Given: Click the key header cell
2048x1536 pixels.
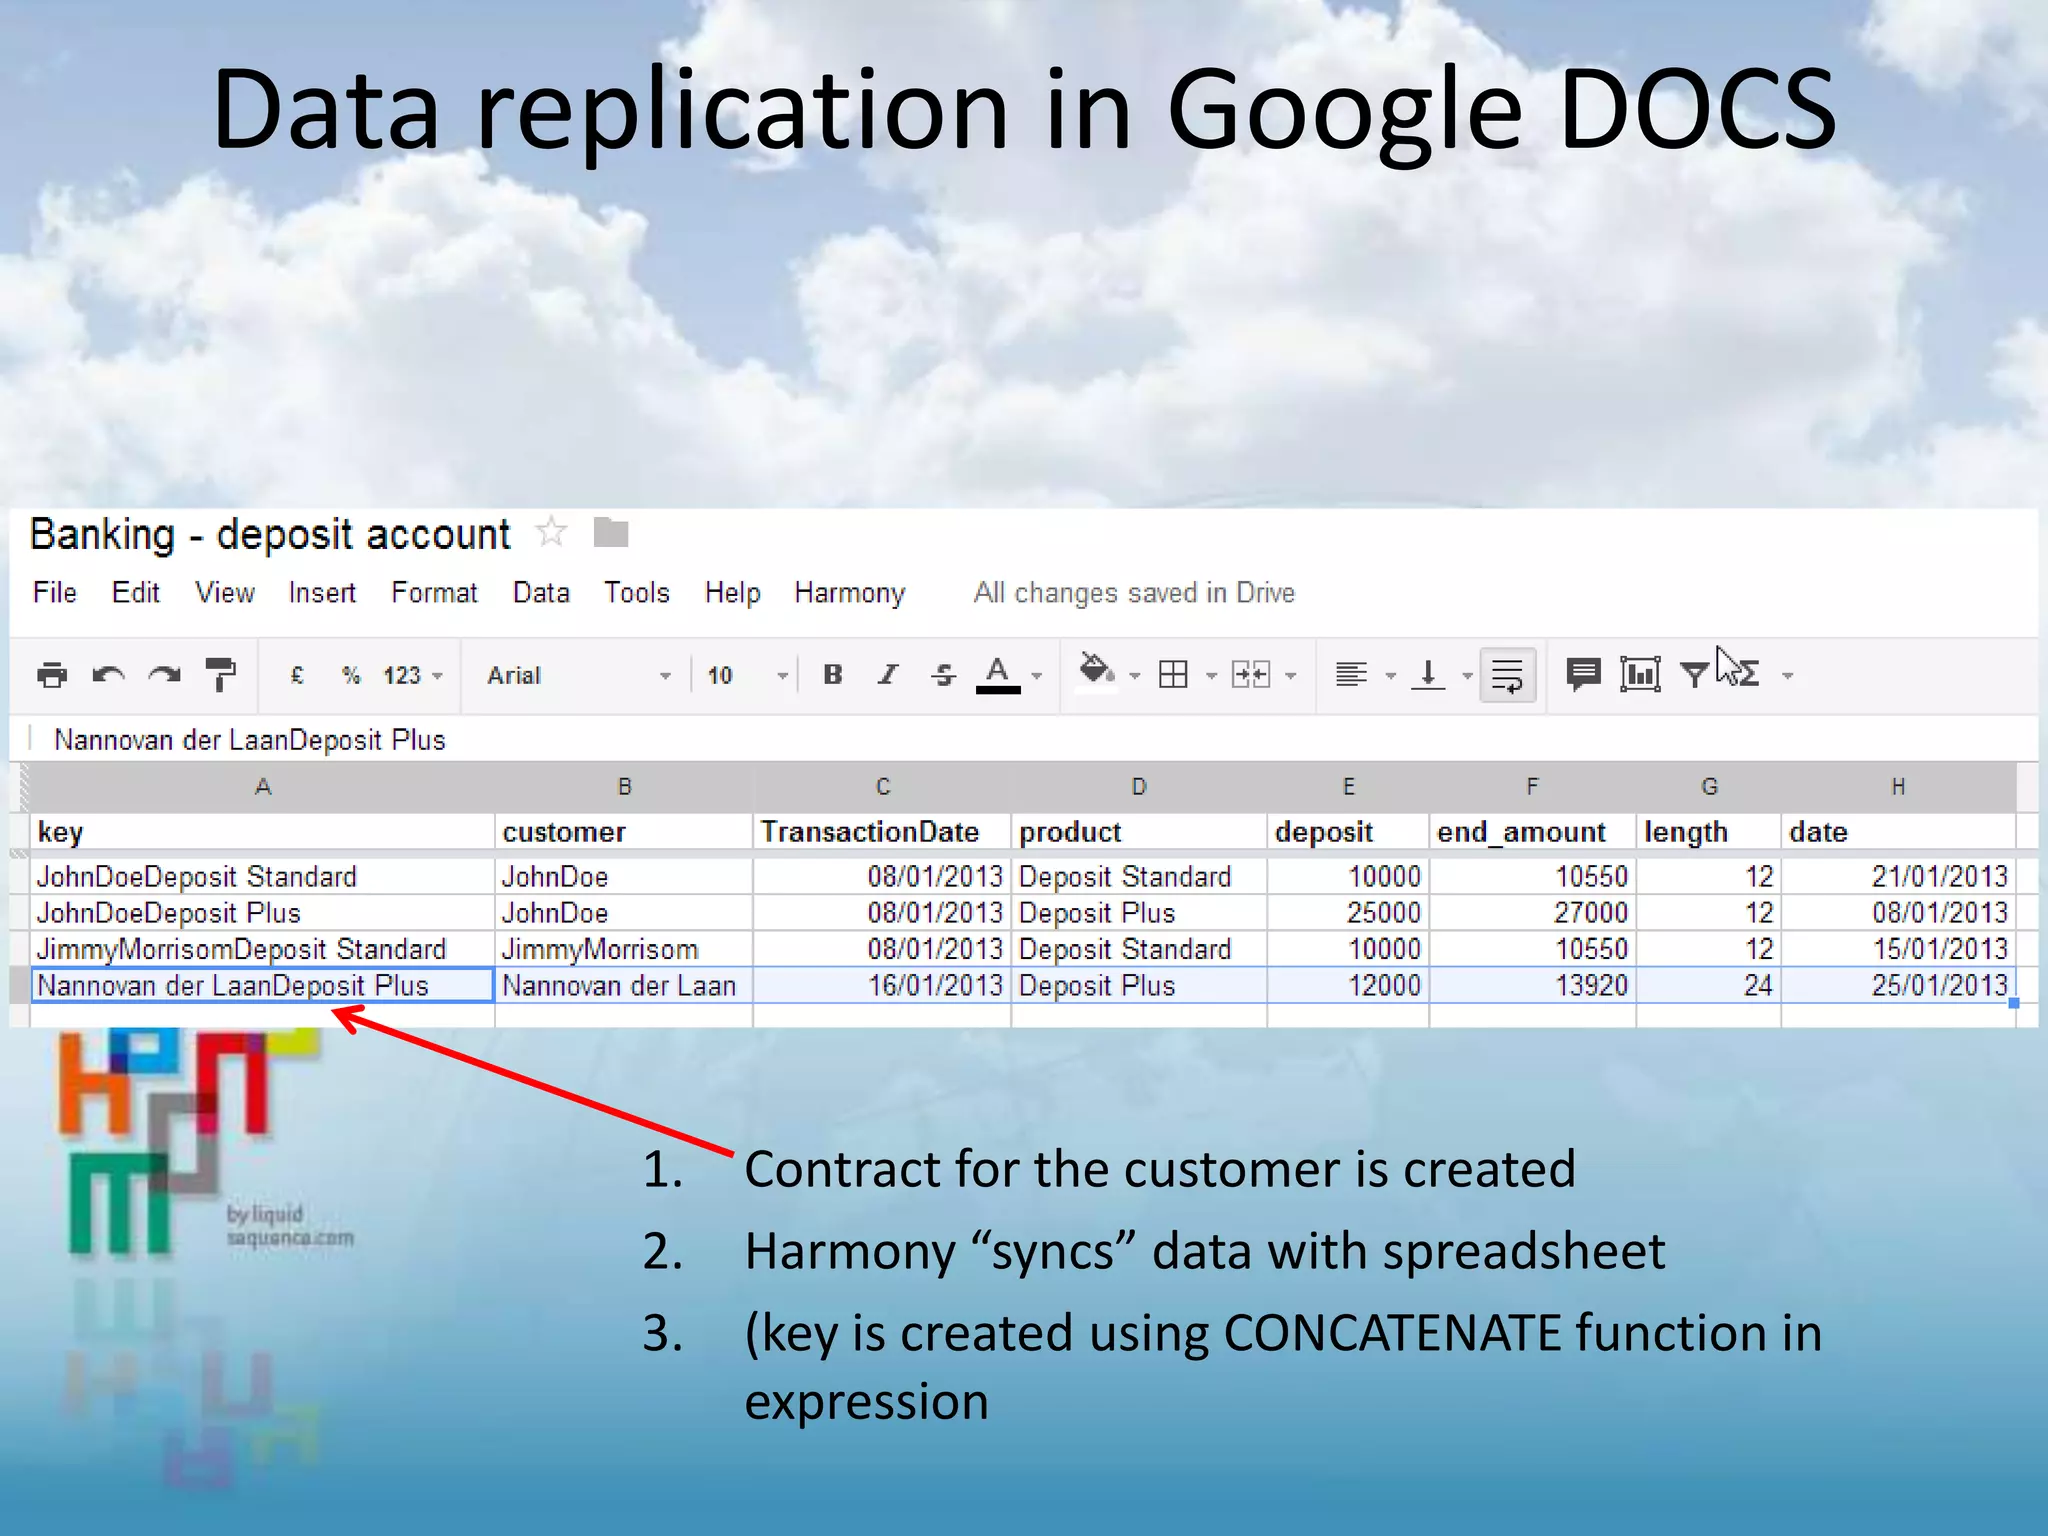Looking at the screenshot, I should click(263, 832).
